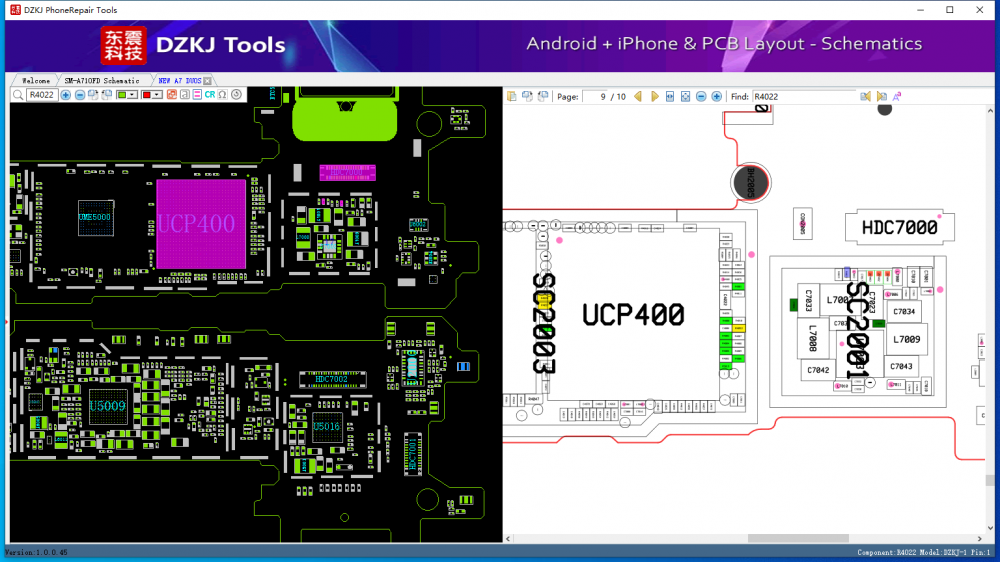
Task: Click the green color swatch in the PCB toolbar
Action: [122, 95]
